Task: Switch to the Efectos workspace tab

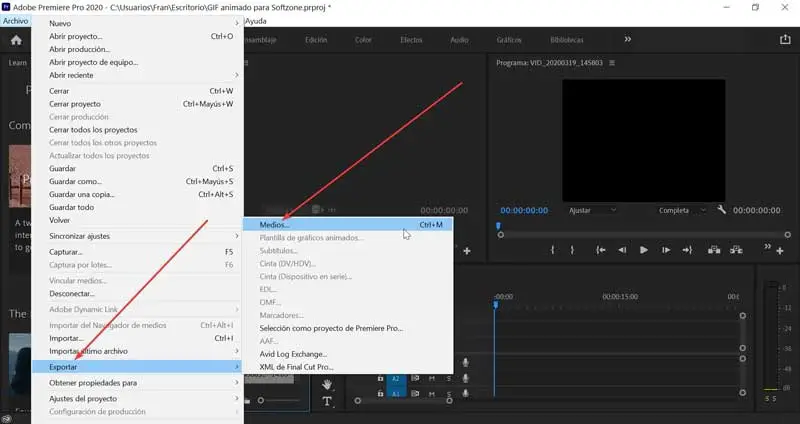Action: click(x=411, y=40)
